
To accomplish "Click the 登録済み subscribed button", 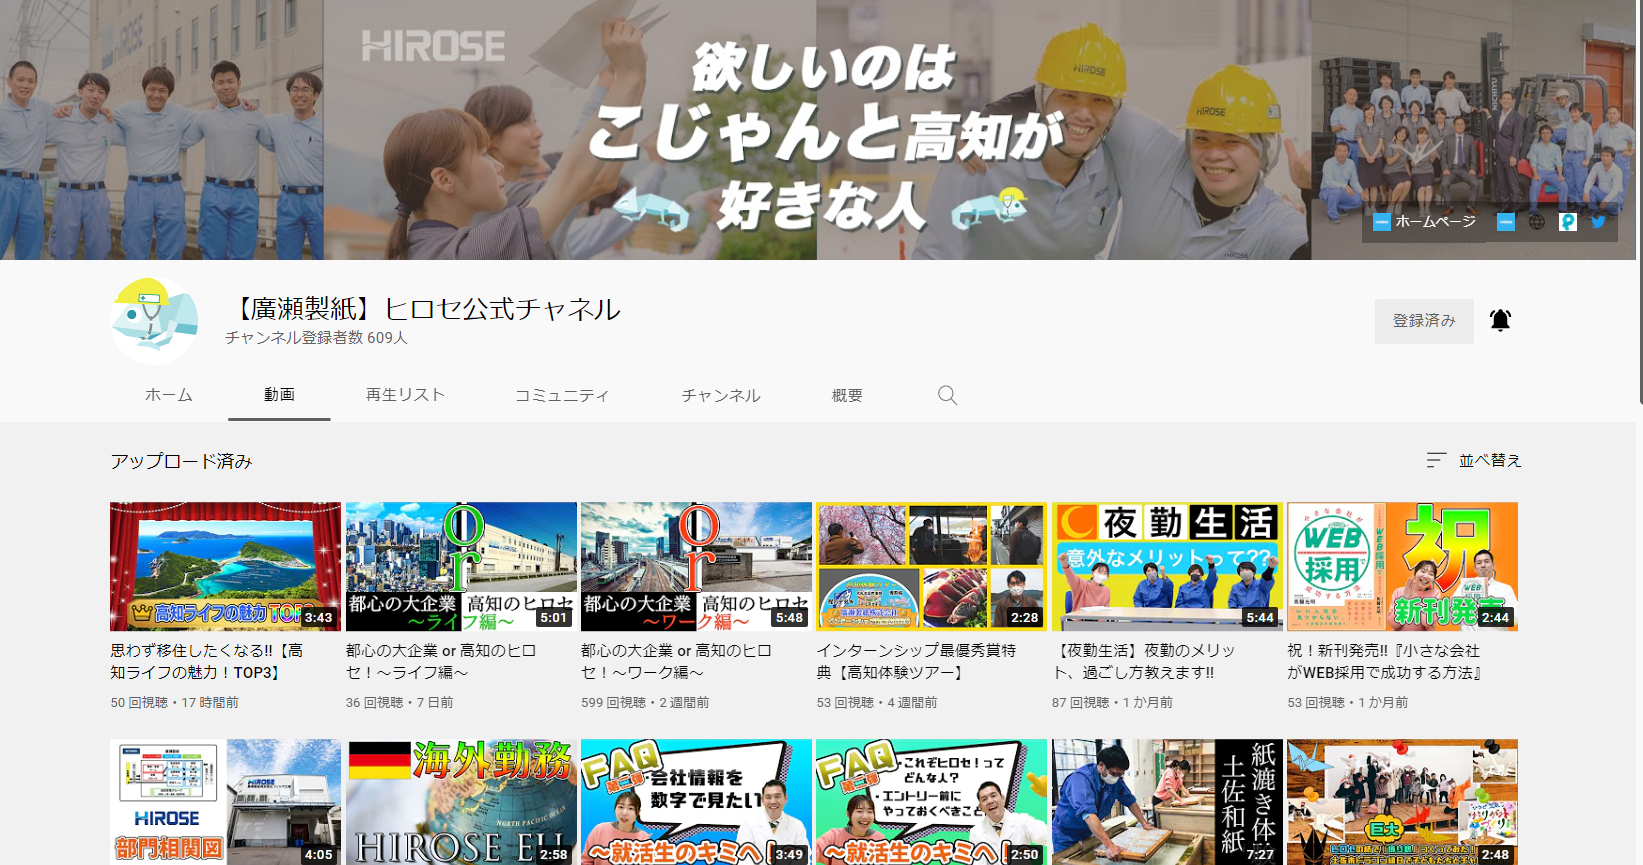I will (1424, 321).
